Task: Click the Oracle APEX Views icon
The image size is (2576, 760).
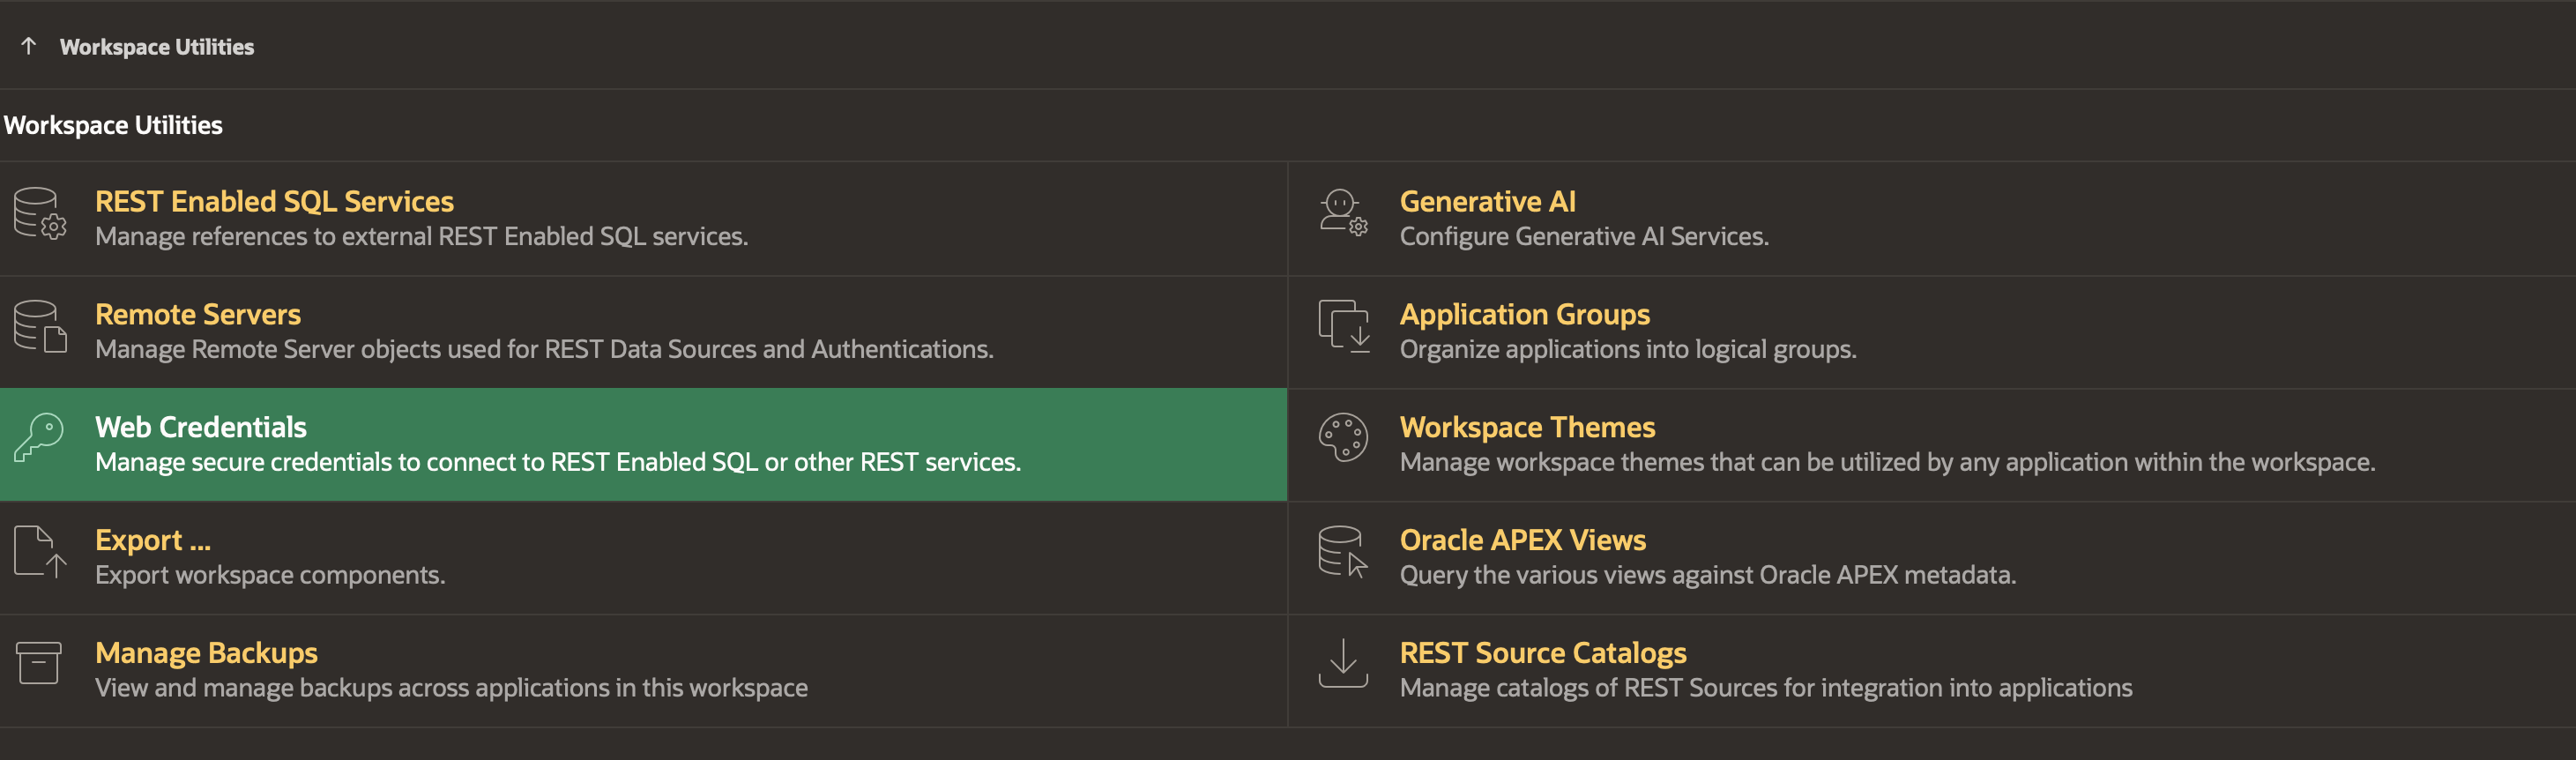Action: click(1343, 552)
